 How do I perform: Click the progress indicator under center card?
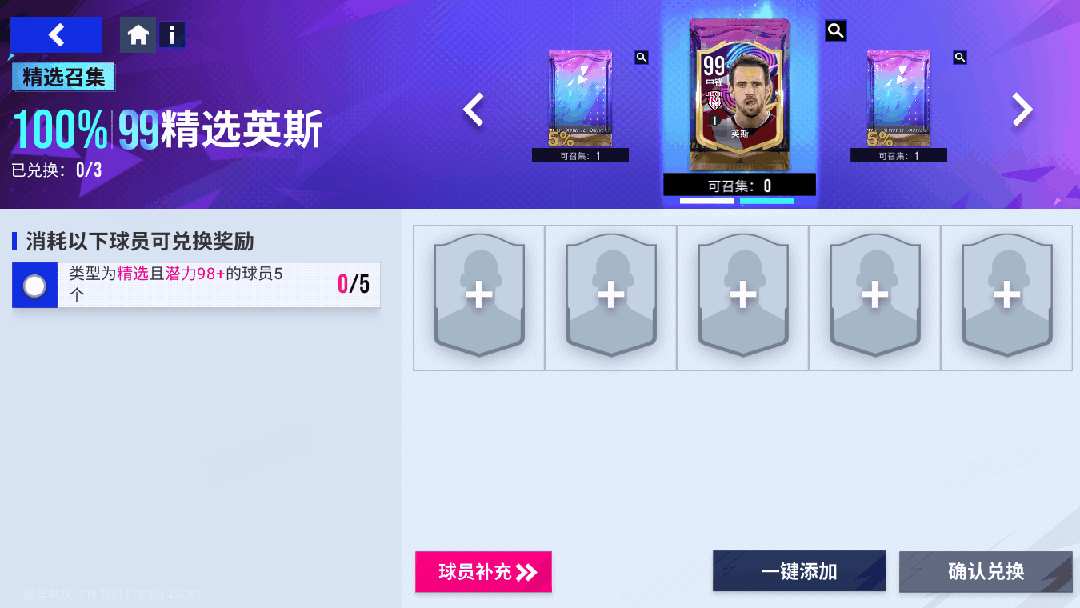pyautogui.click(x=737, y=201)
